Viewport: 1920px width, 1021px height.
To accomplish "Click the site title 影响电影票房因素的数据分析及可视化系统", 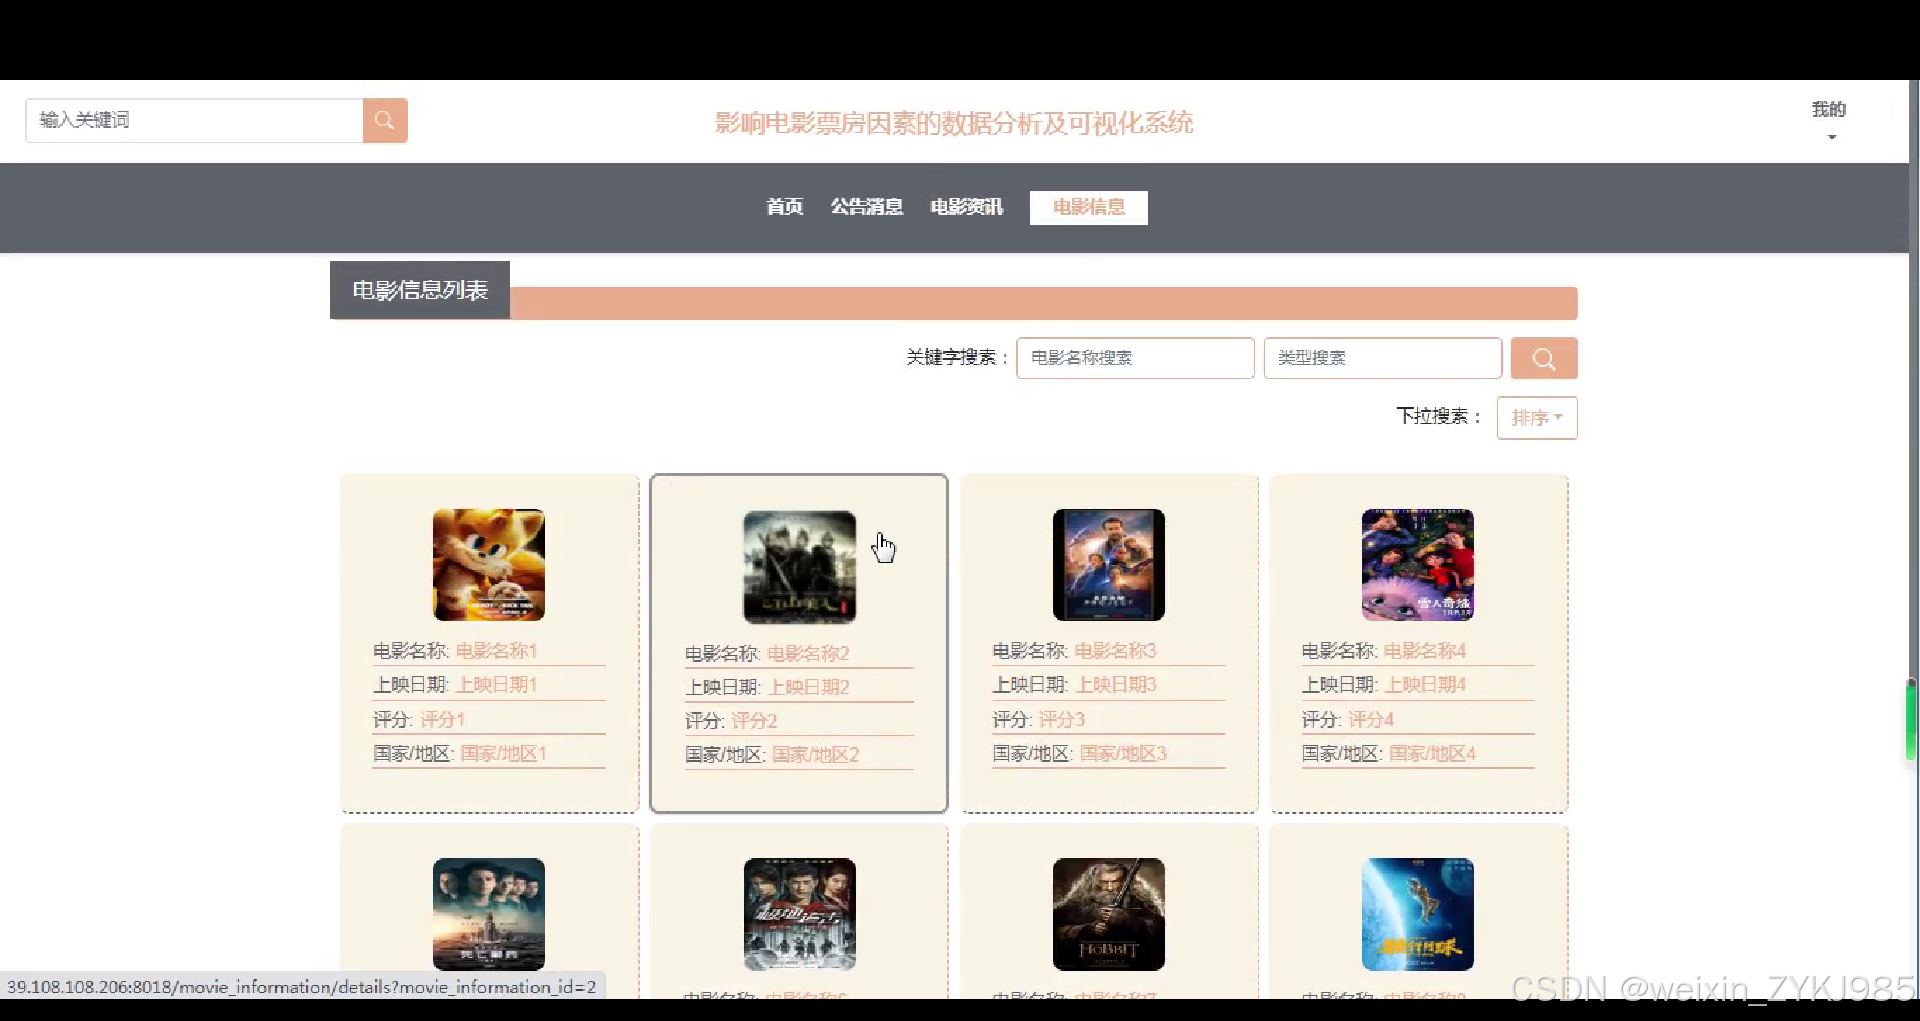I will [954, 123].
